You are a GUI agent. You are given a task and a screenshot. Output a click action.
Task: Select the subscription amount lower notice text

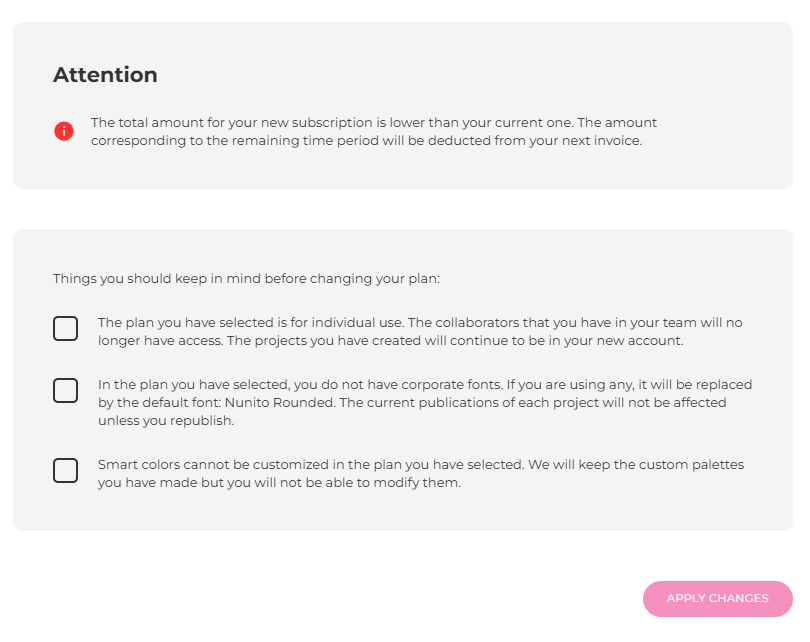[x=374, y=132]
